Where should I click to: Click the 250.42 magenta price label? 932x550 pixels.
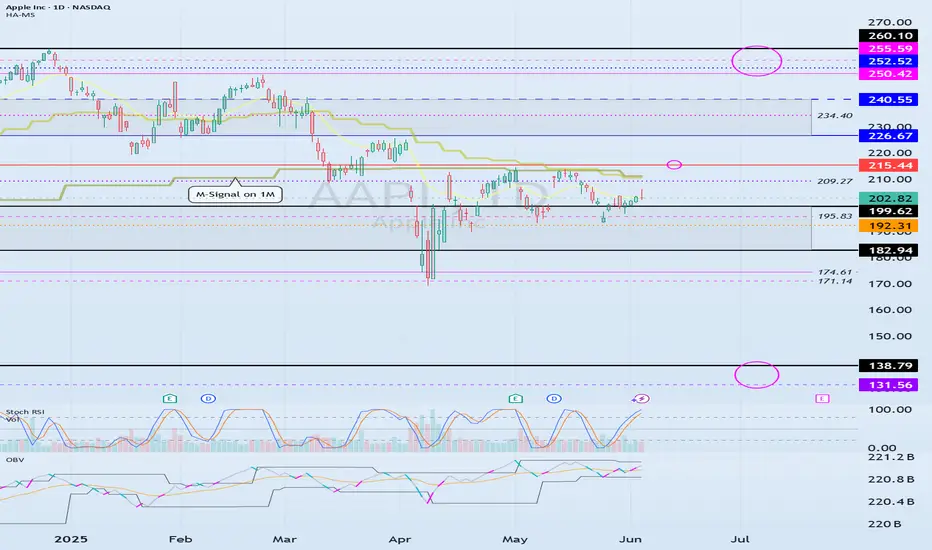tap(888, 74)
